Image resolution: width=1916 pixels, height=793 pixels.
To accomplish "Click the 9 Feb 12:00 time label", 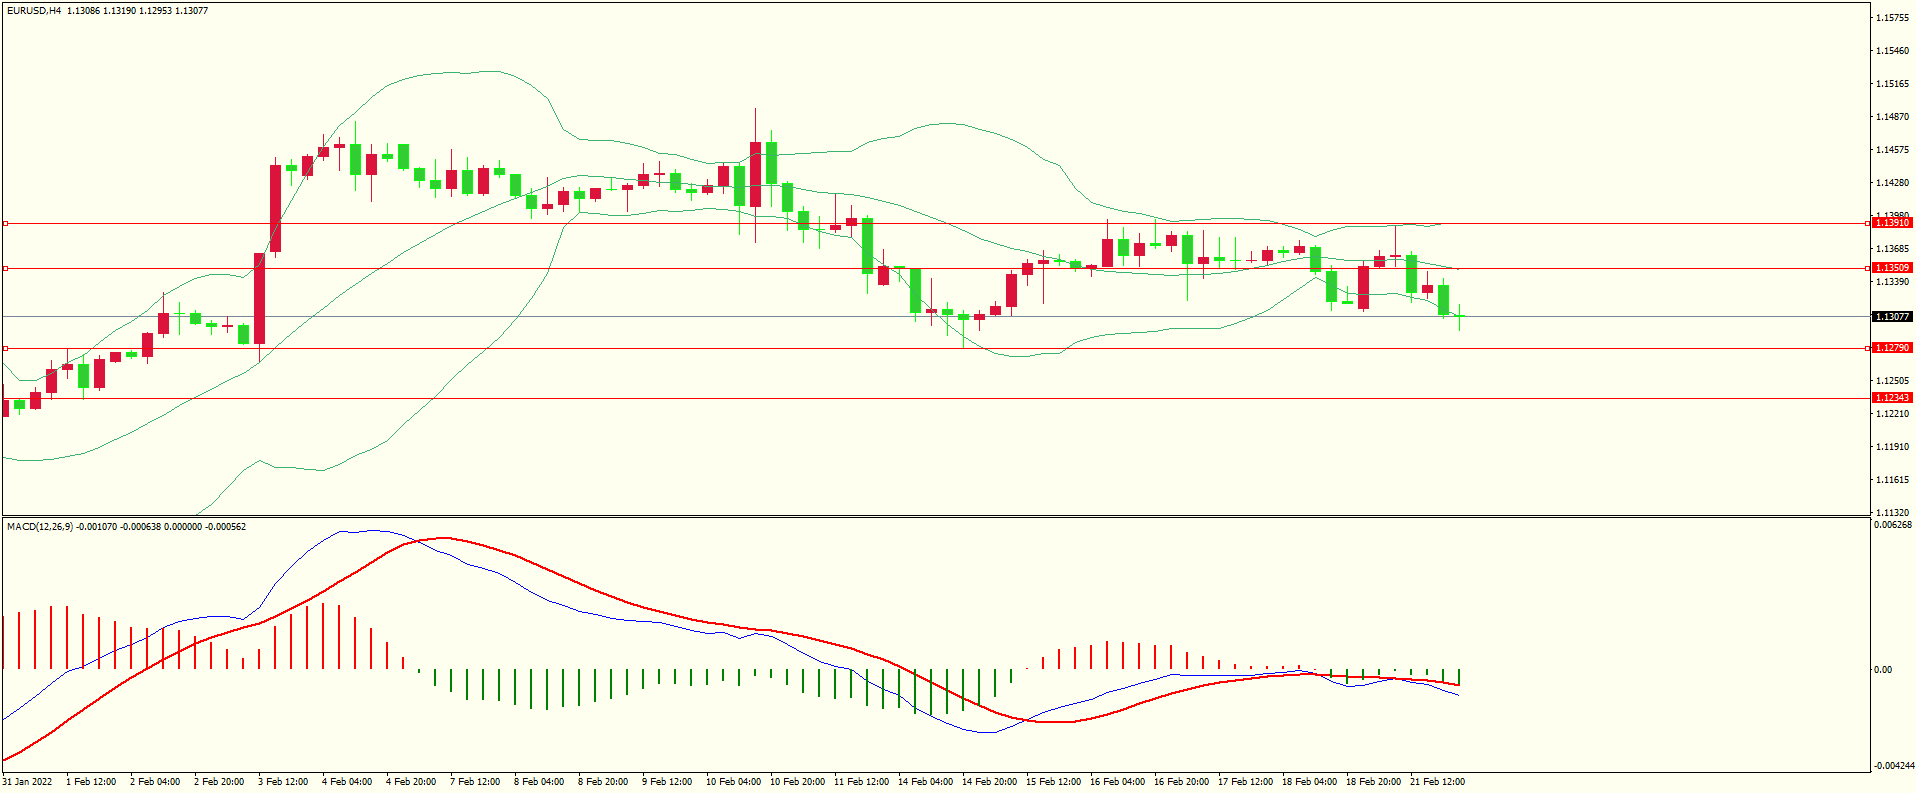I will coord(667,782).
